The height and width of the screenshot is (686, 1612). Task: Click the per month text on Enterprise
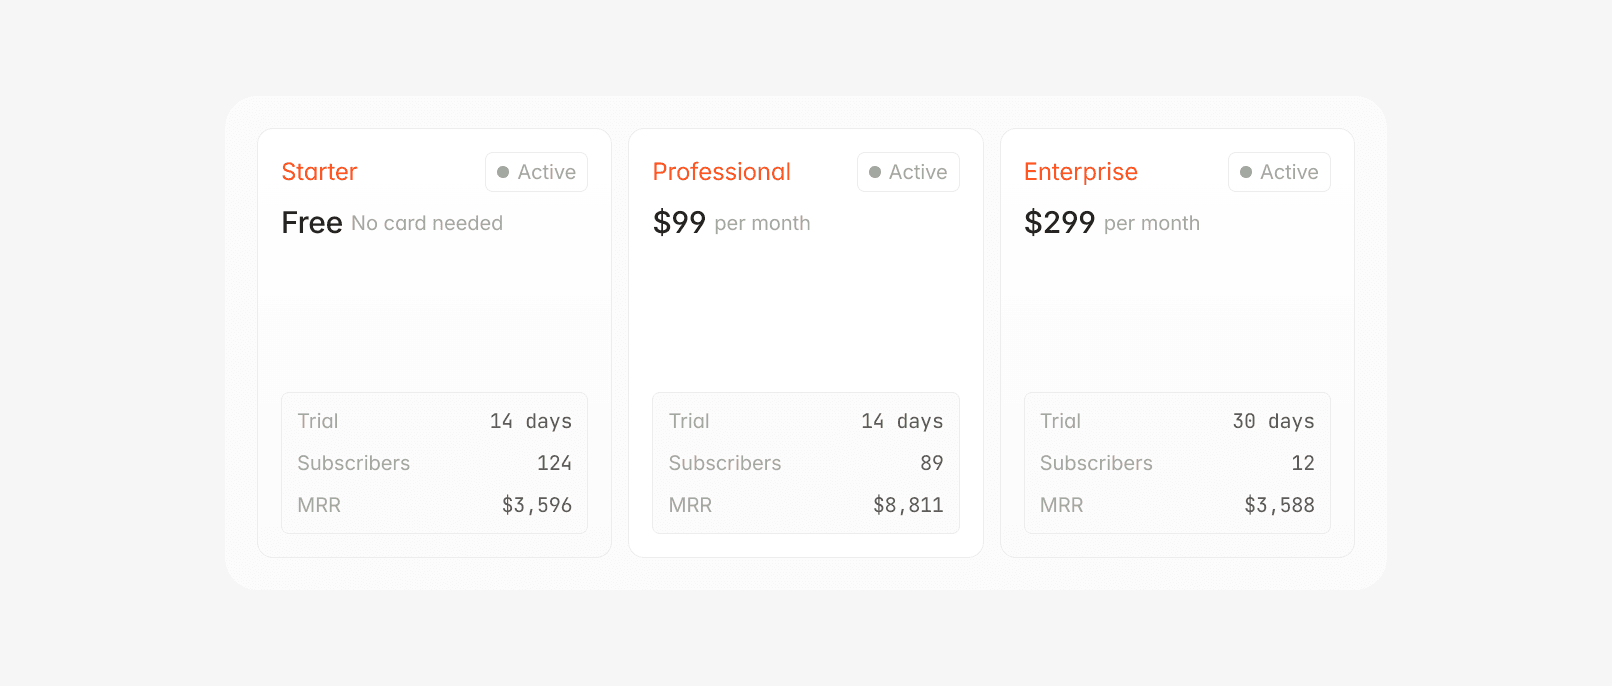(1152, 224)
